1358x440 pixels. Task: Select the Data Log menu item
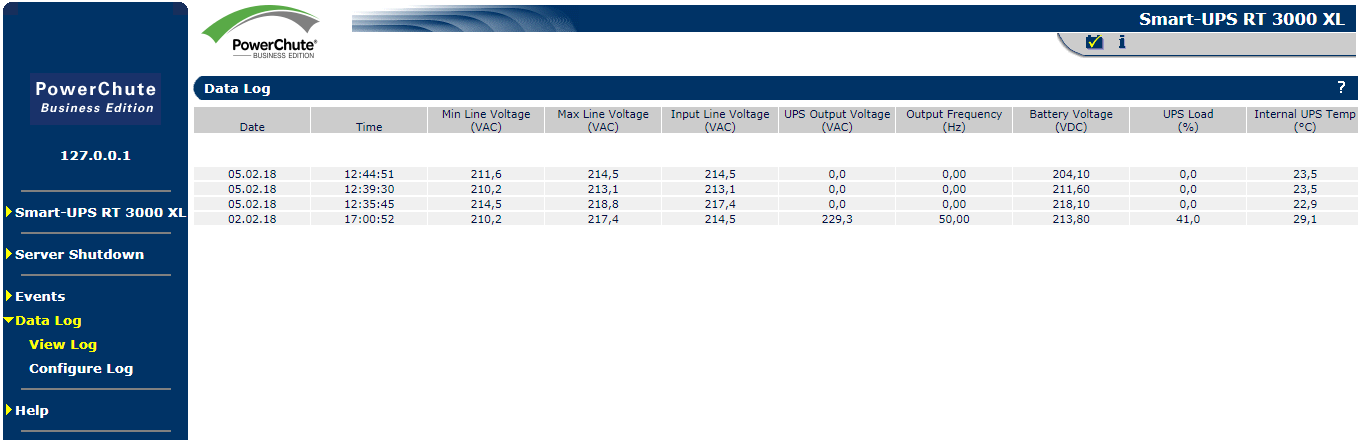pyautogui.click(x=48, y=321)
